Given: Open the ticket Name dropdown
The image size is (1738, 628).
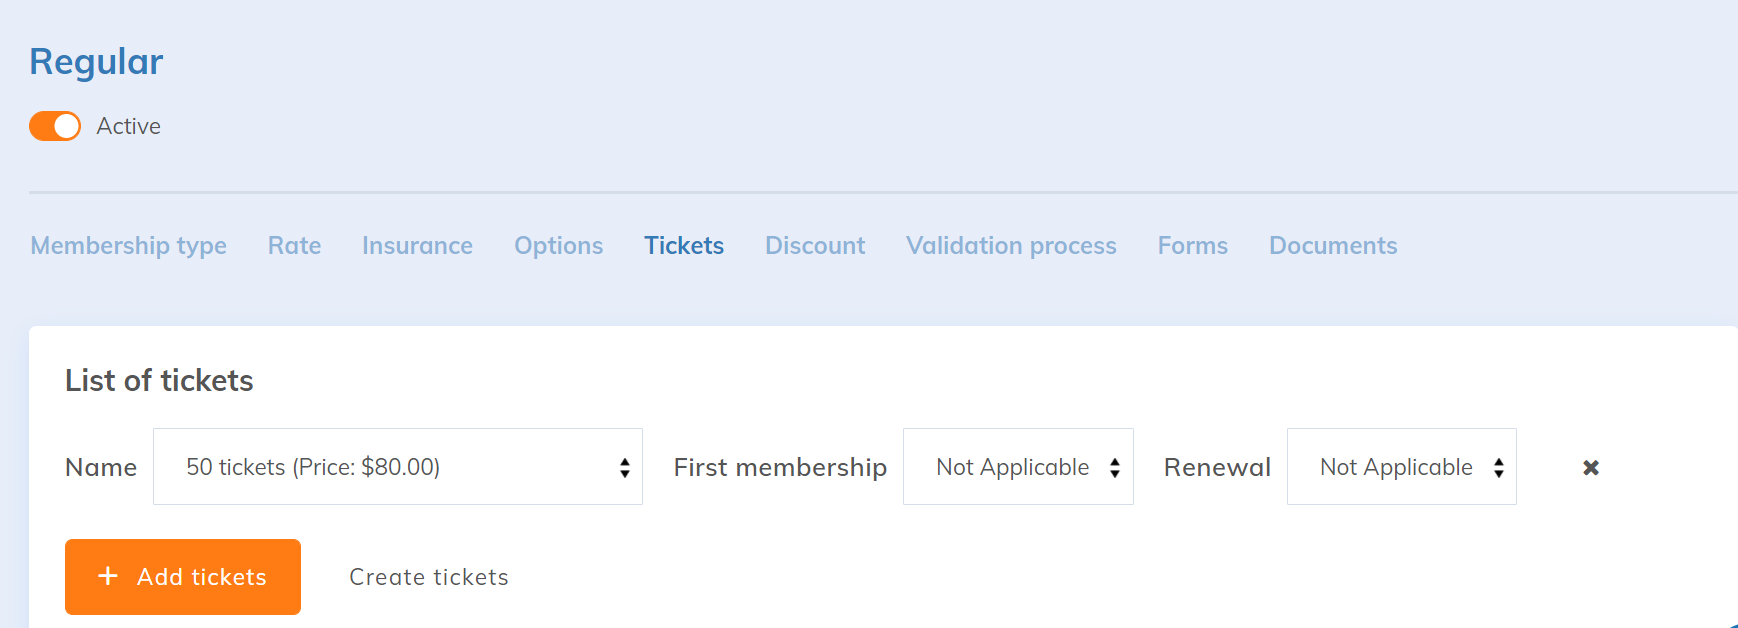Looking at the screenshot, I should [x=397, y=467].
